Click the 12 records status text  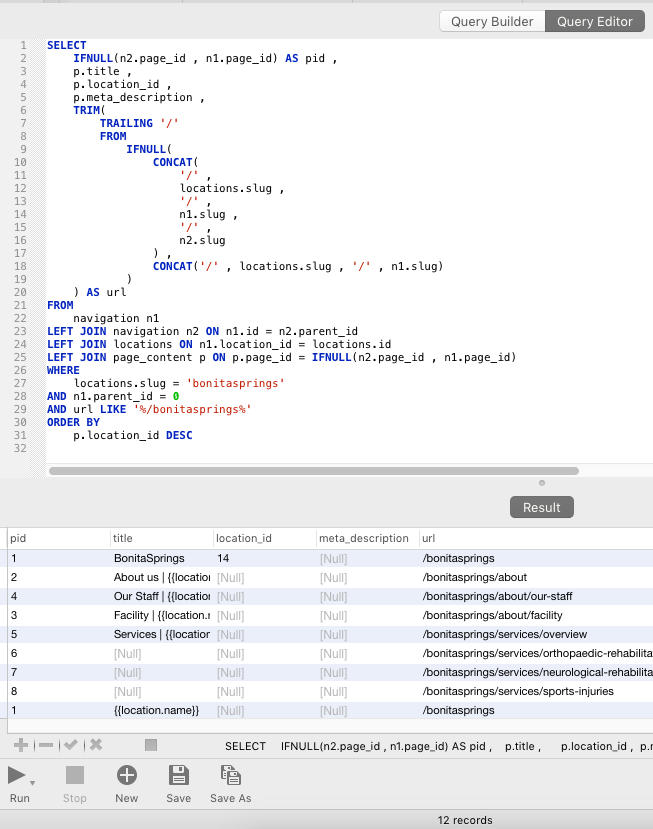coord(465,820)
